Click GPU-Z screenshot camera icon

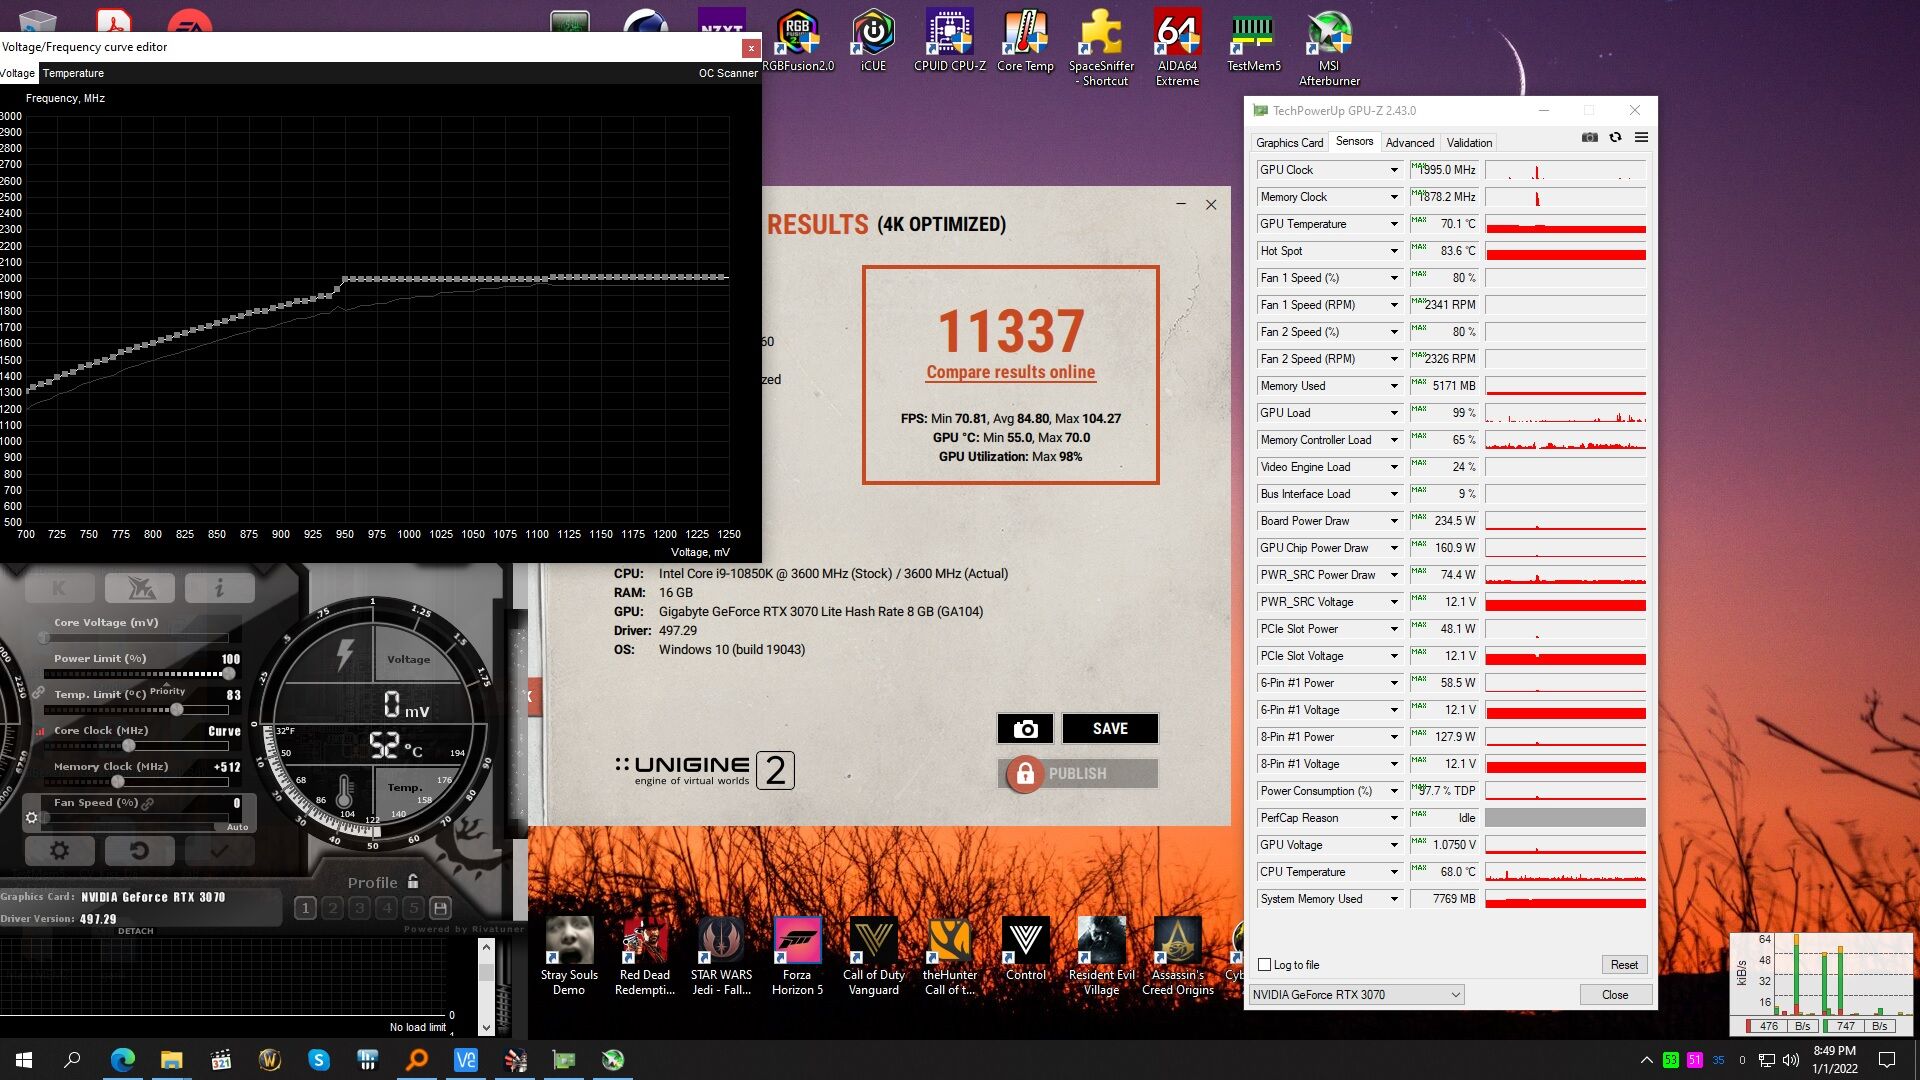coord(1589,138)
